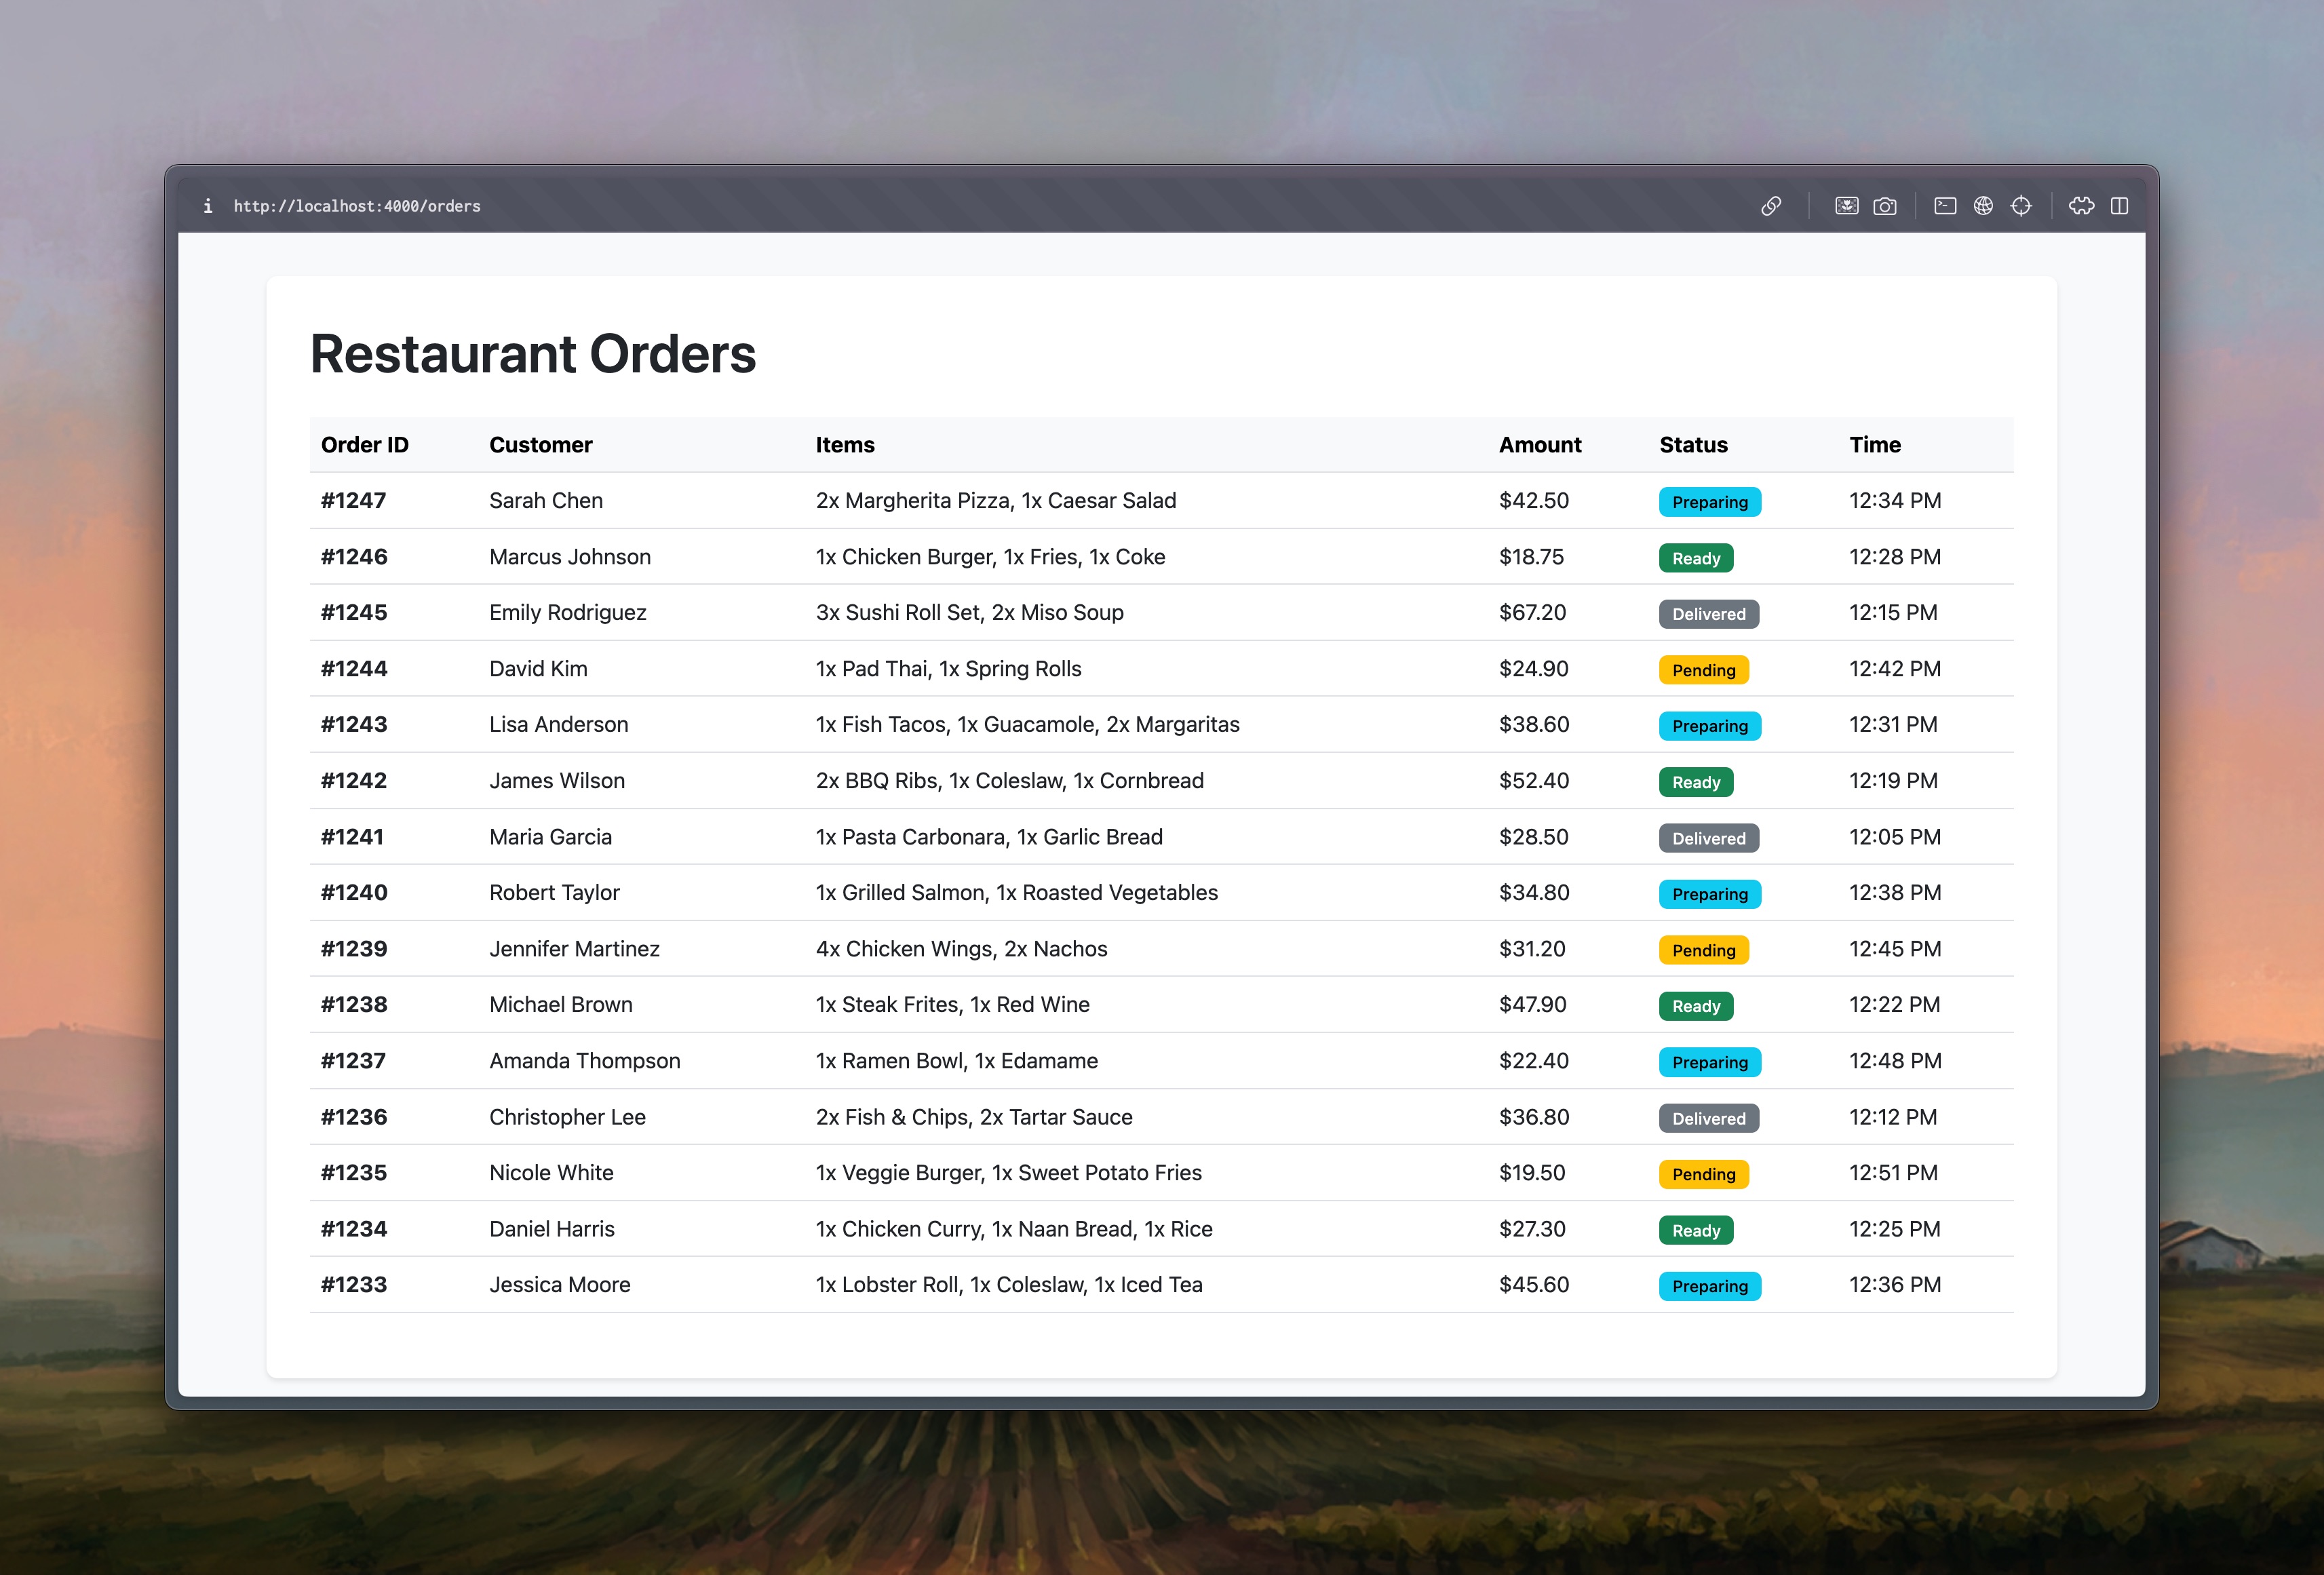Sort by the Customer column header
The image size is (2324, 1575).
point(540,445)
